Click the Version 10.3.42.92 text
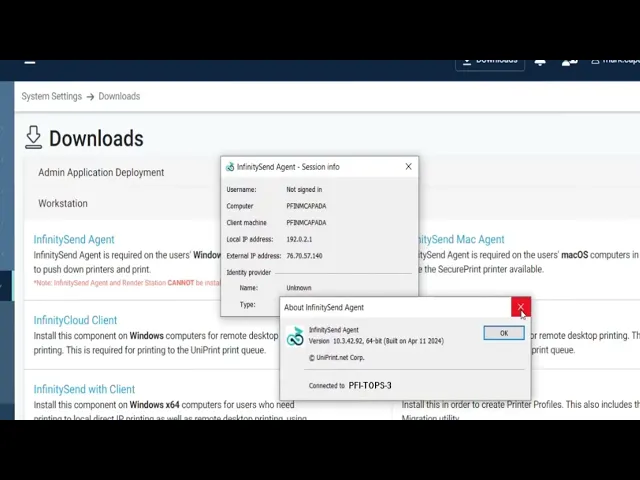This screenshot has height=480, width=640. [376, 341]
